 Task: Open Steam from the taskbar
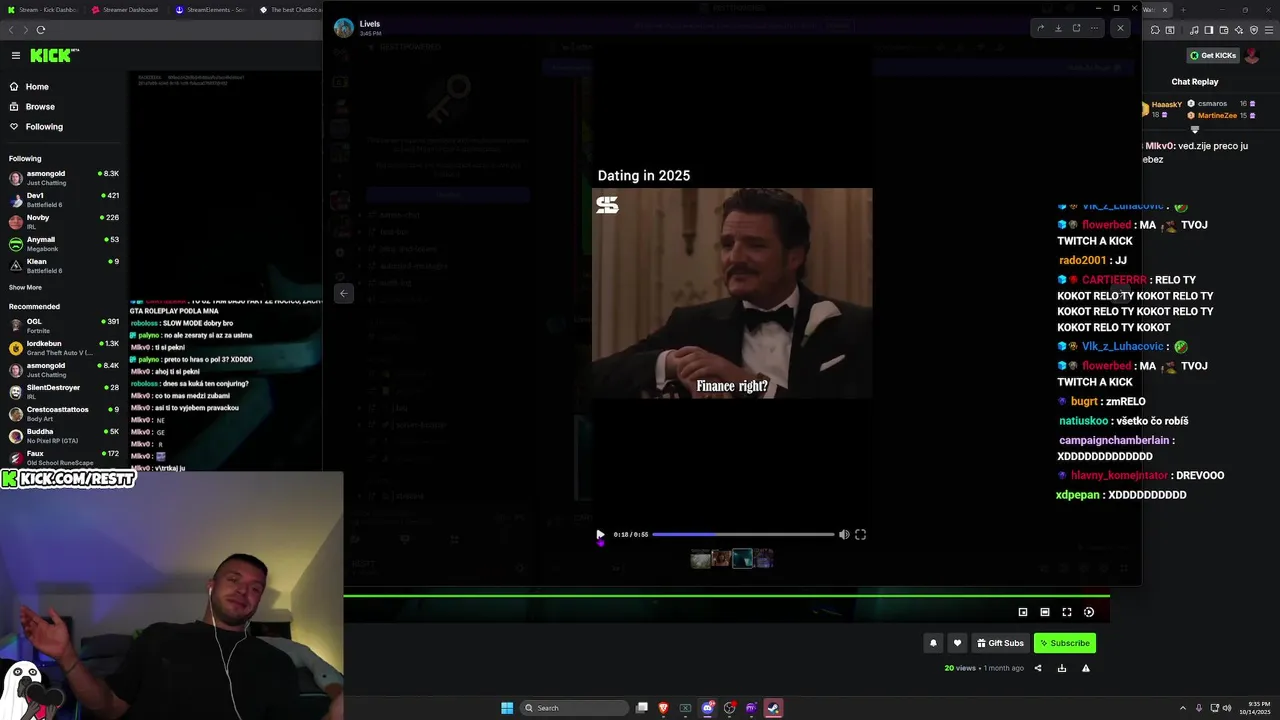tap(773, 708)
